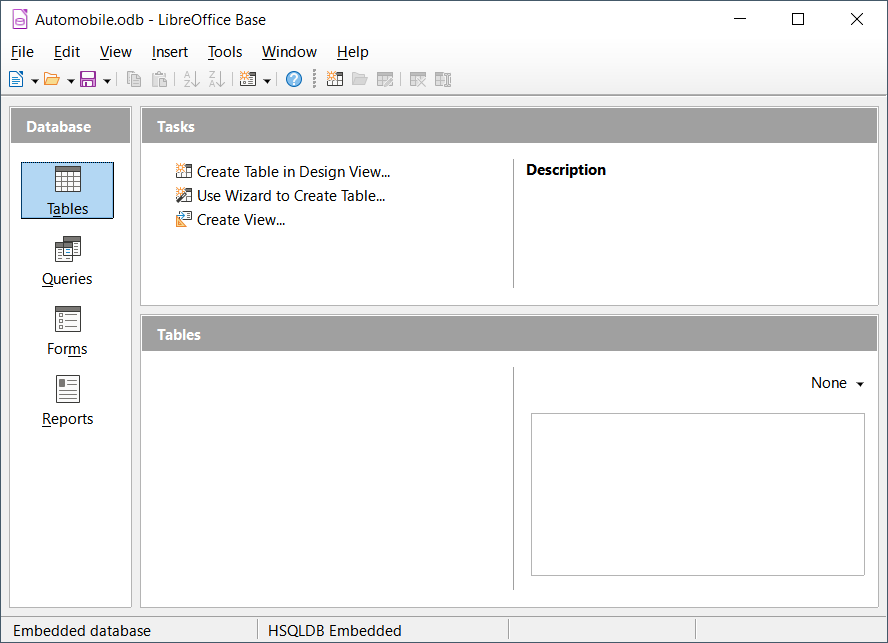The image size is (888, 643).
Task: Click the Paste icon
Action: pos(159,79)
